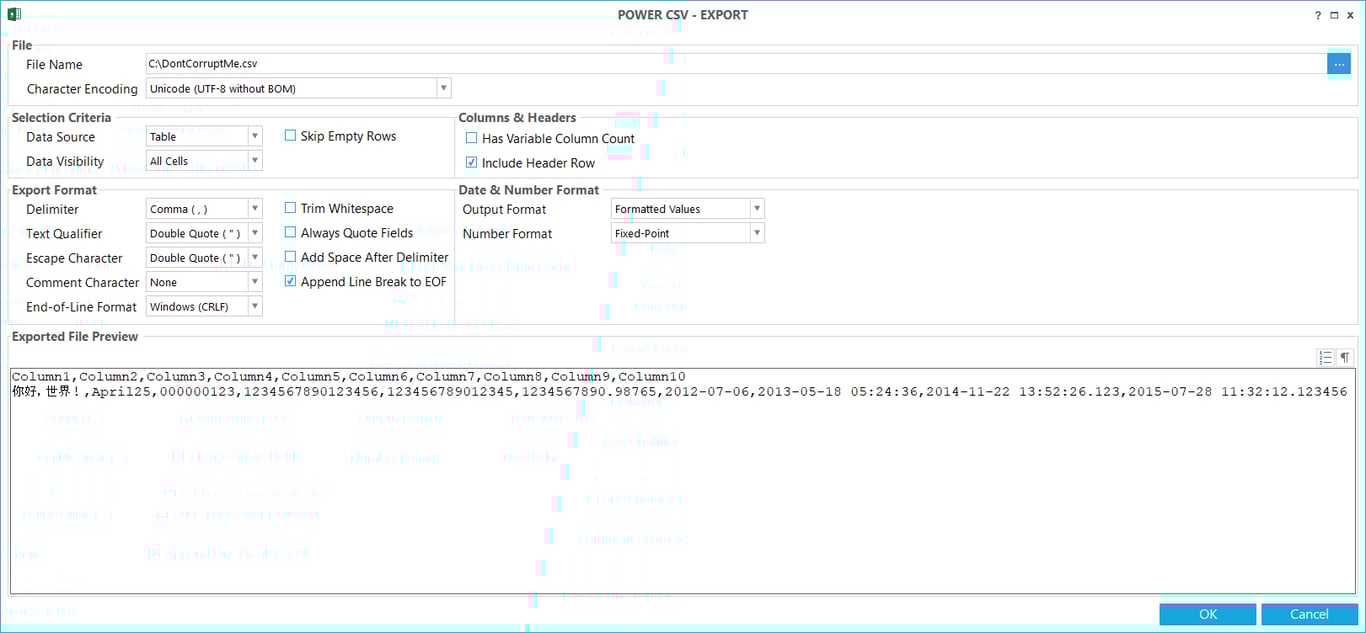Click the April25 data row in preview
Screen dimensions: 1366x633
click(x=680, y=392)
